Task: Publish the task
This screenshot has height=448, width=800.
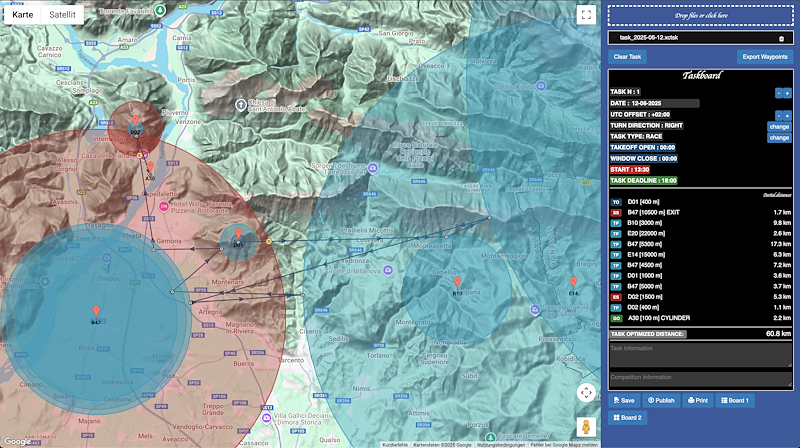Action: (661, 401)
